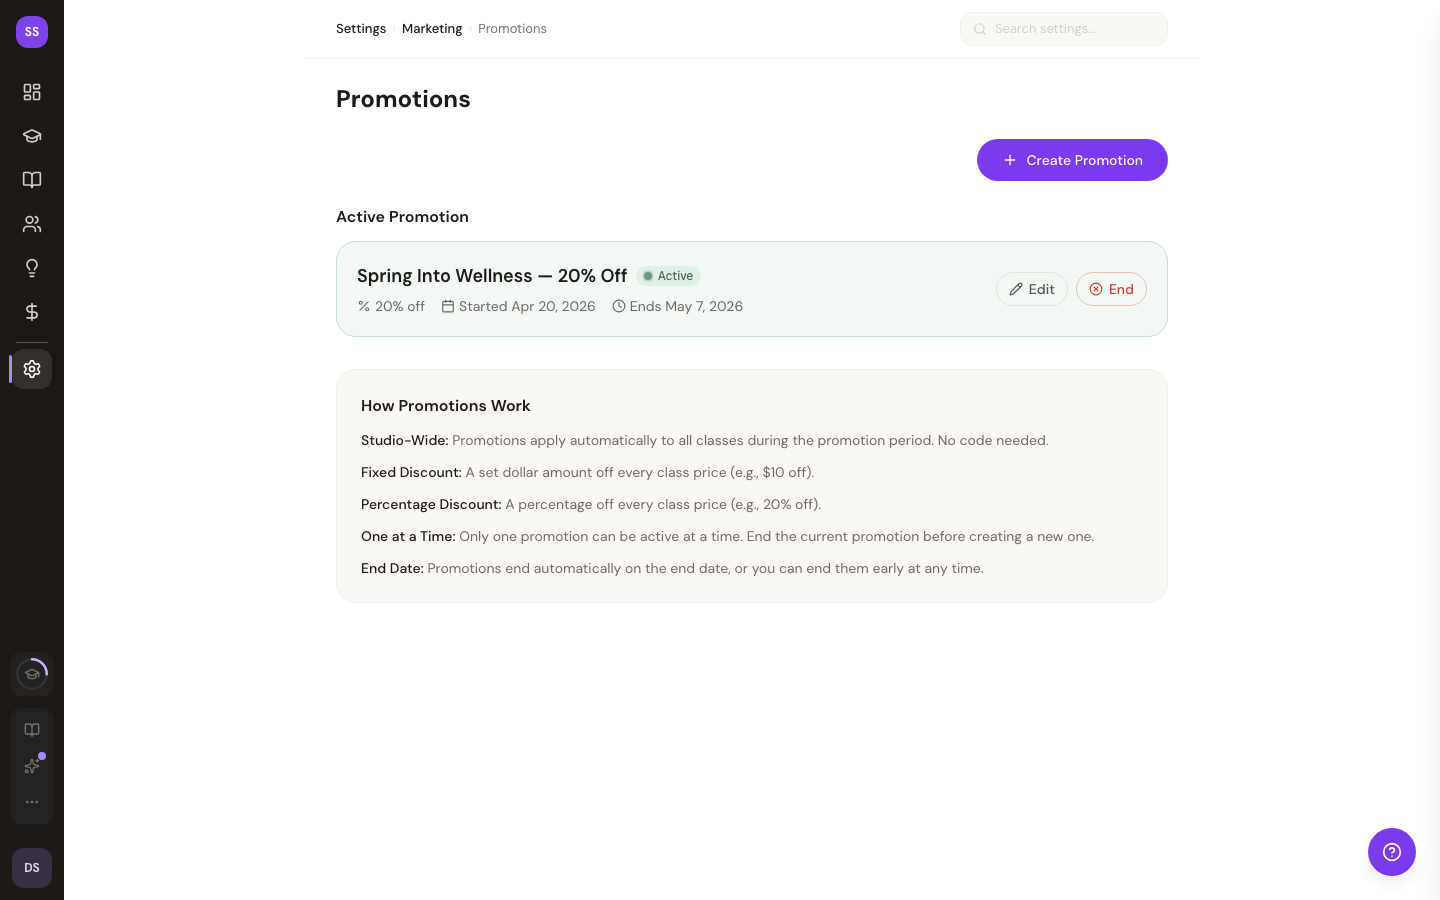Click the Create Promotion button
The image size is (1440, 900).
[x=1072, y=160]
